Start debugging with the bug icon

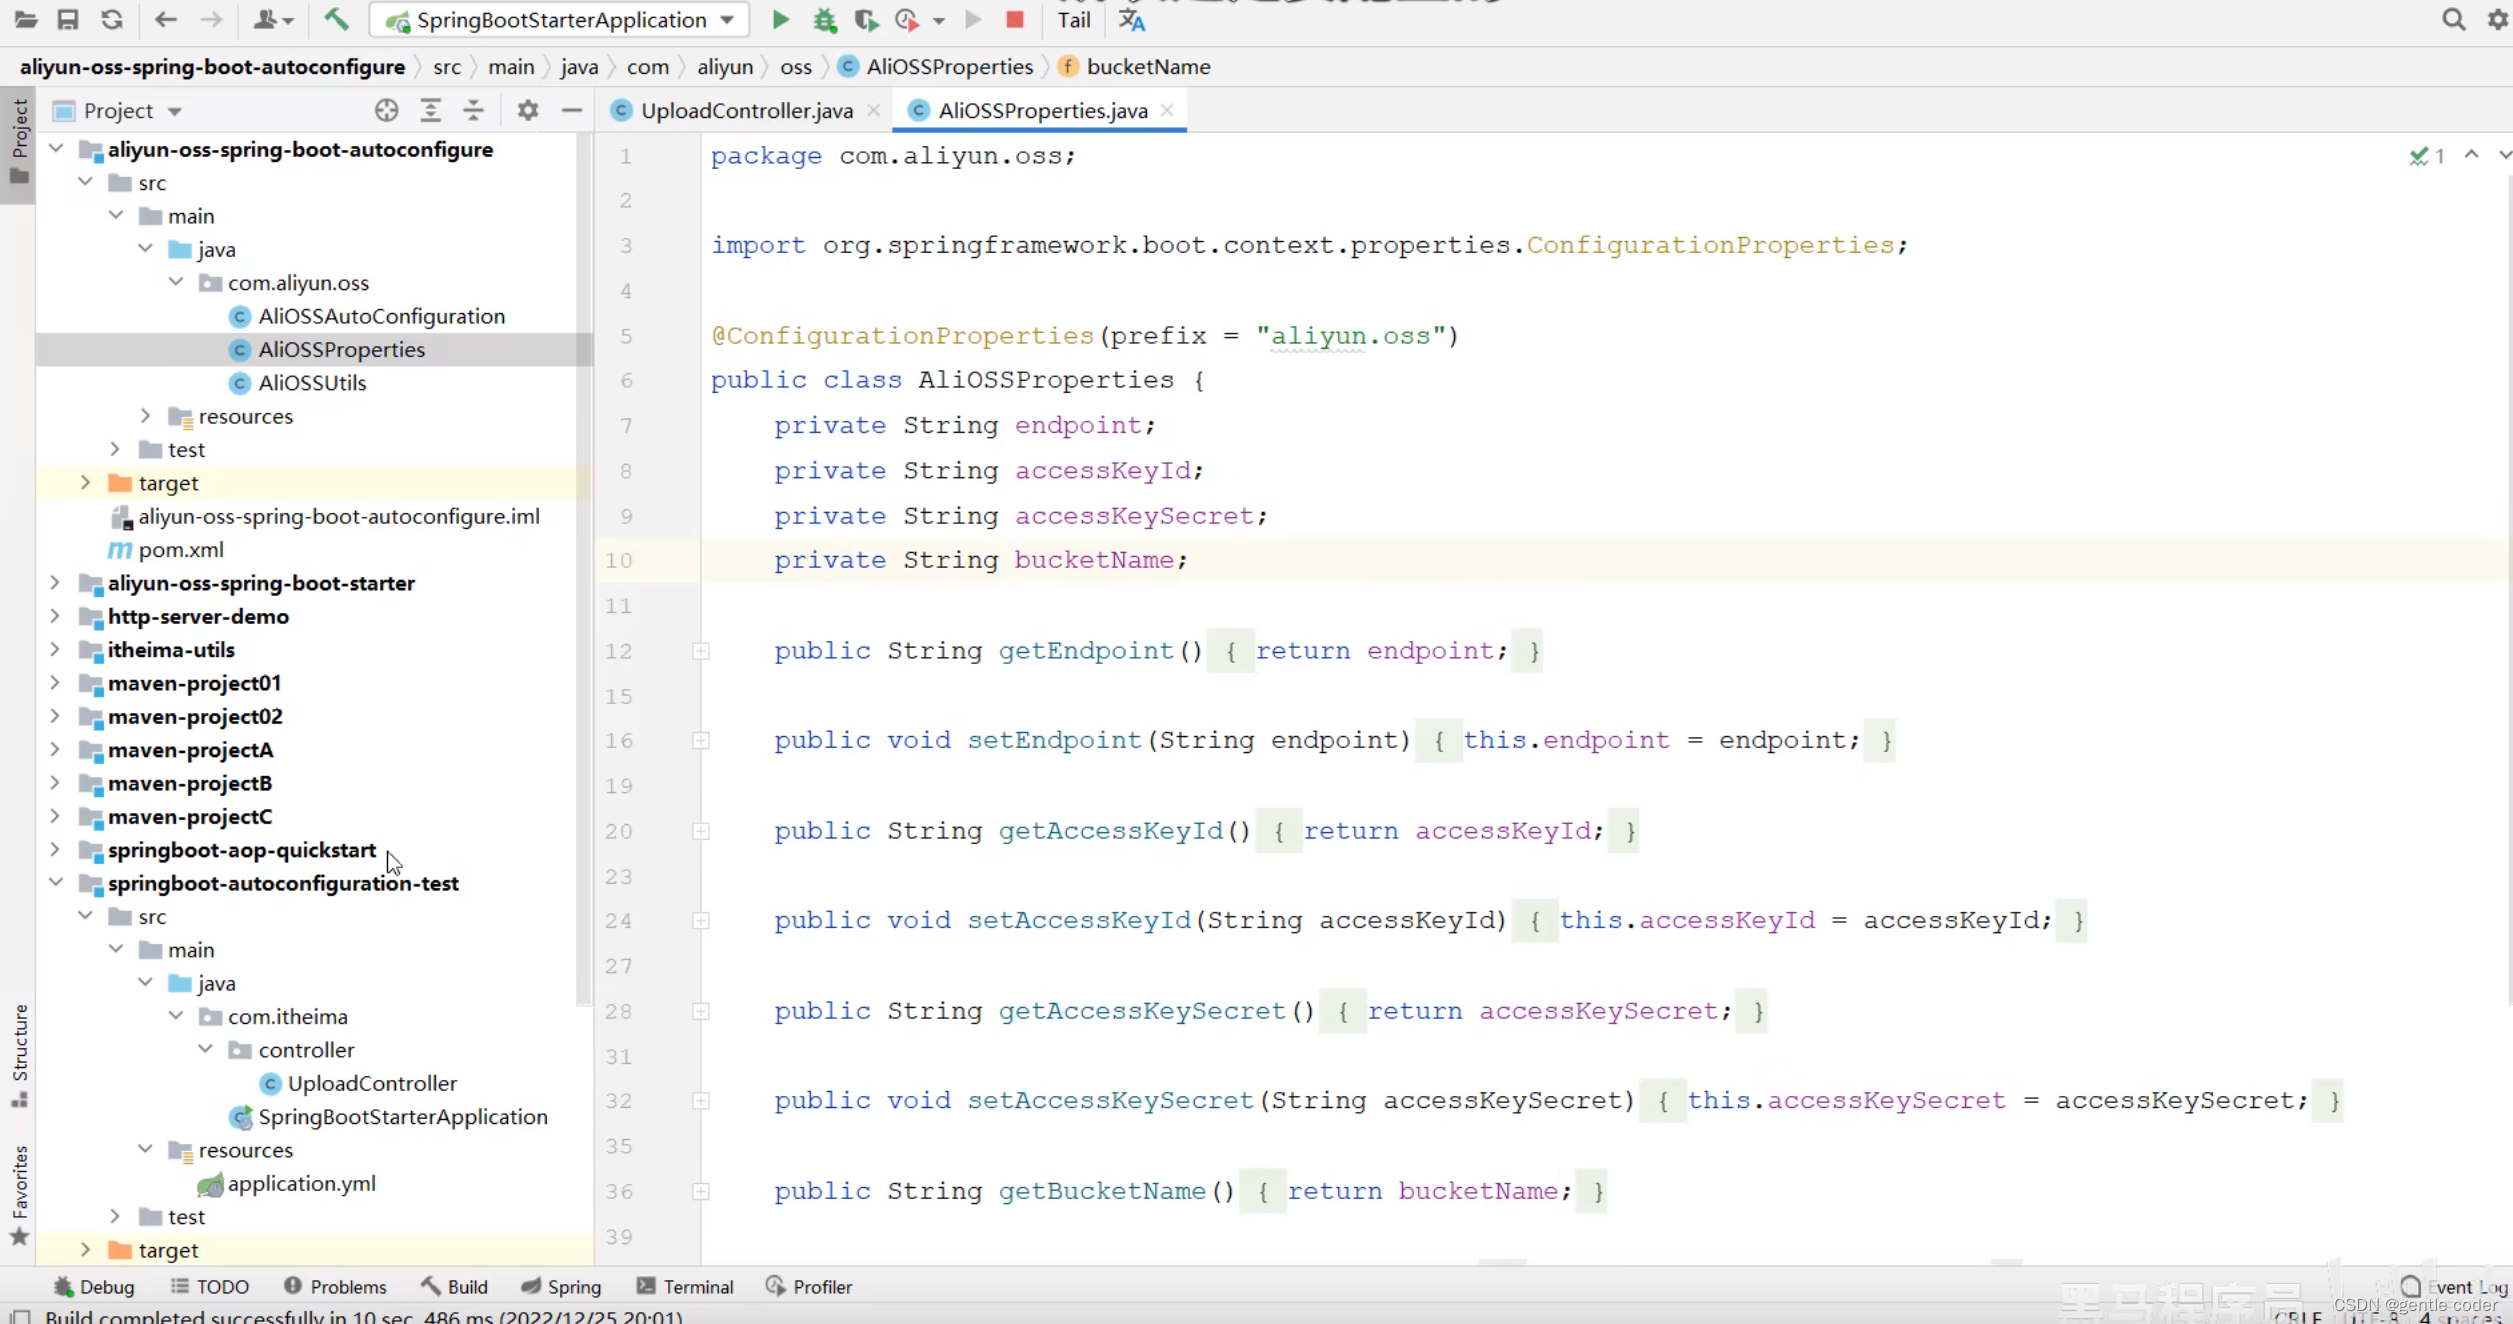tap(824, 20)
